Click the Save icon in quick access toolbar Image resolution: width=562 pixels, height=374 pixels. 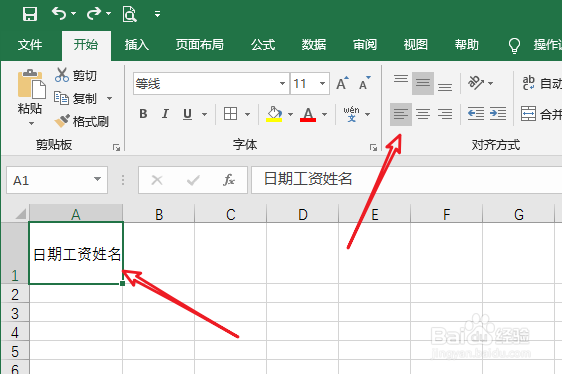click(x=30, y=14)
